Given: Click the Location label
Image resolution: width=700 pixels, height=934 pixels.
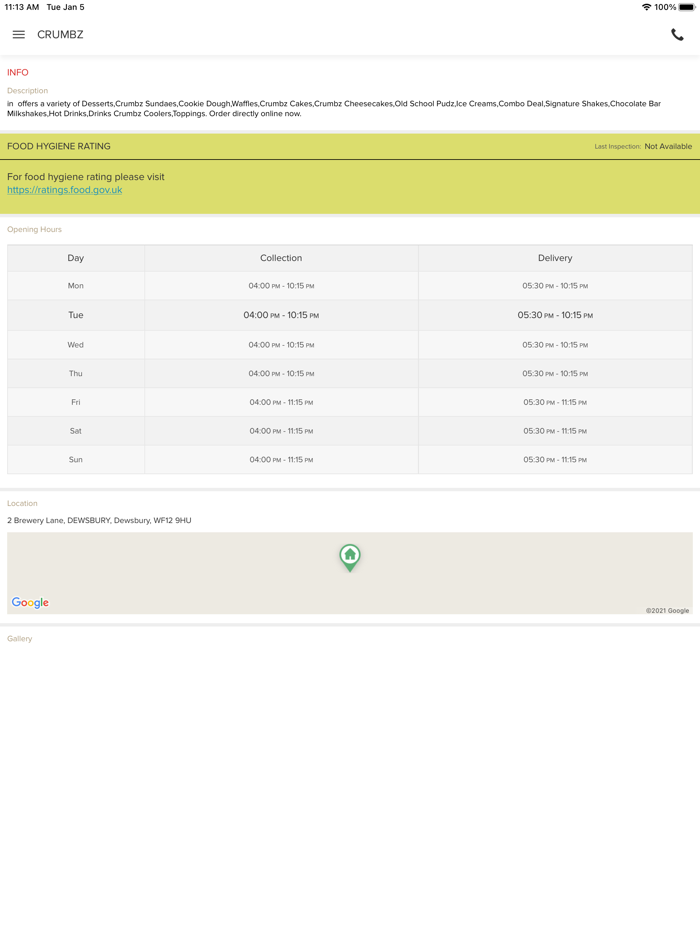Looking at the screenshot, I should coord(22,503).
